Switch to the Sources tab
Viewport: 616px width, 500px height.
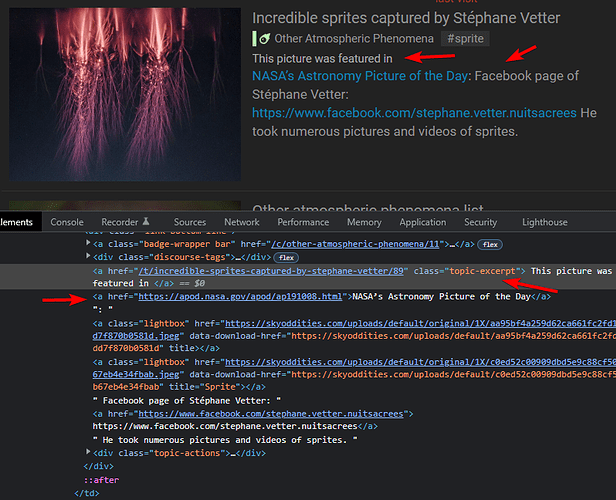[x=190, y=222]
